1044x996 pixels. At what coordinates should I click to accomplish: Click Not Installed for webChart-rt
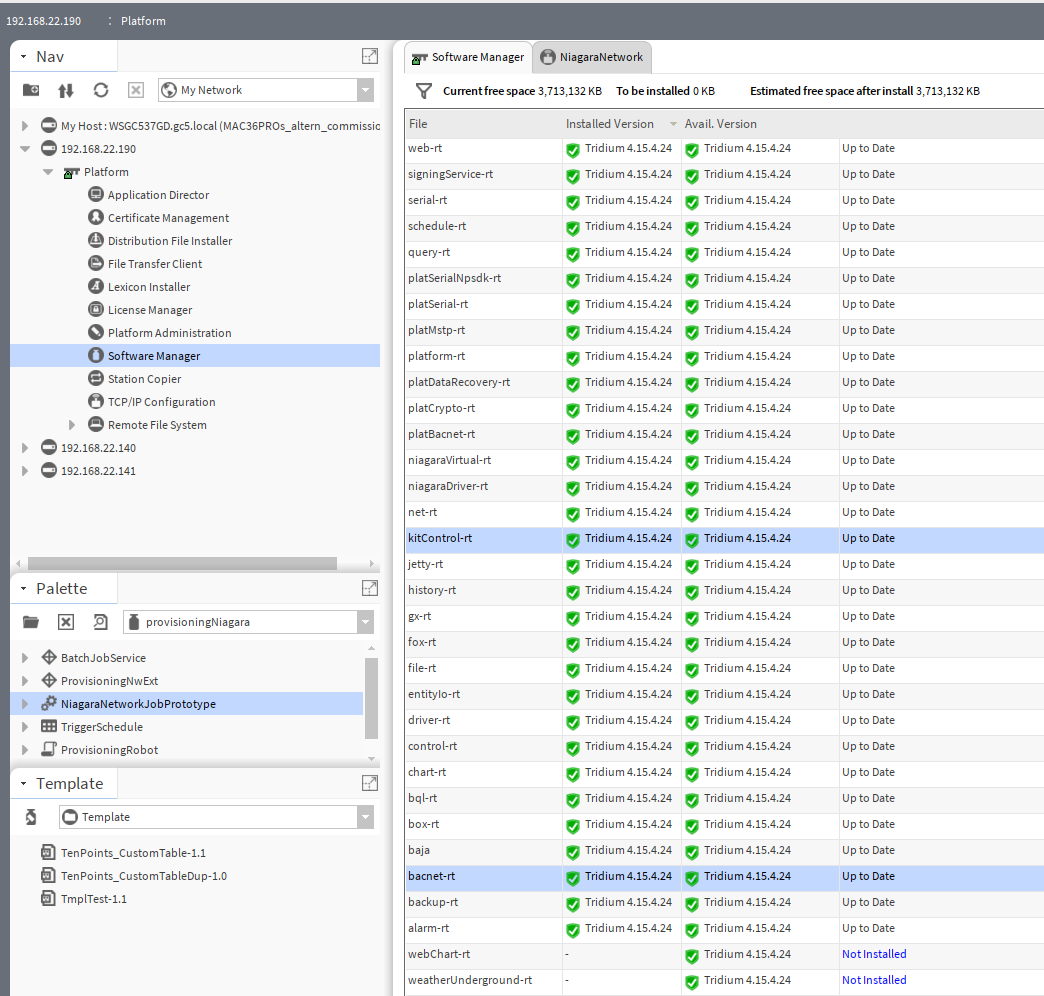[874, 954]
